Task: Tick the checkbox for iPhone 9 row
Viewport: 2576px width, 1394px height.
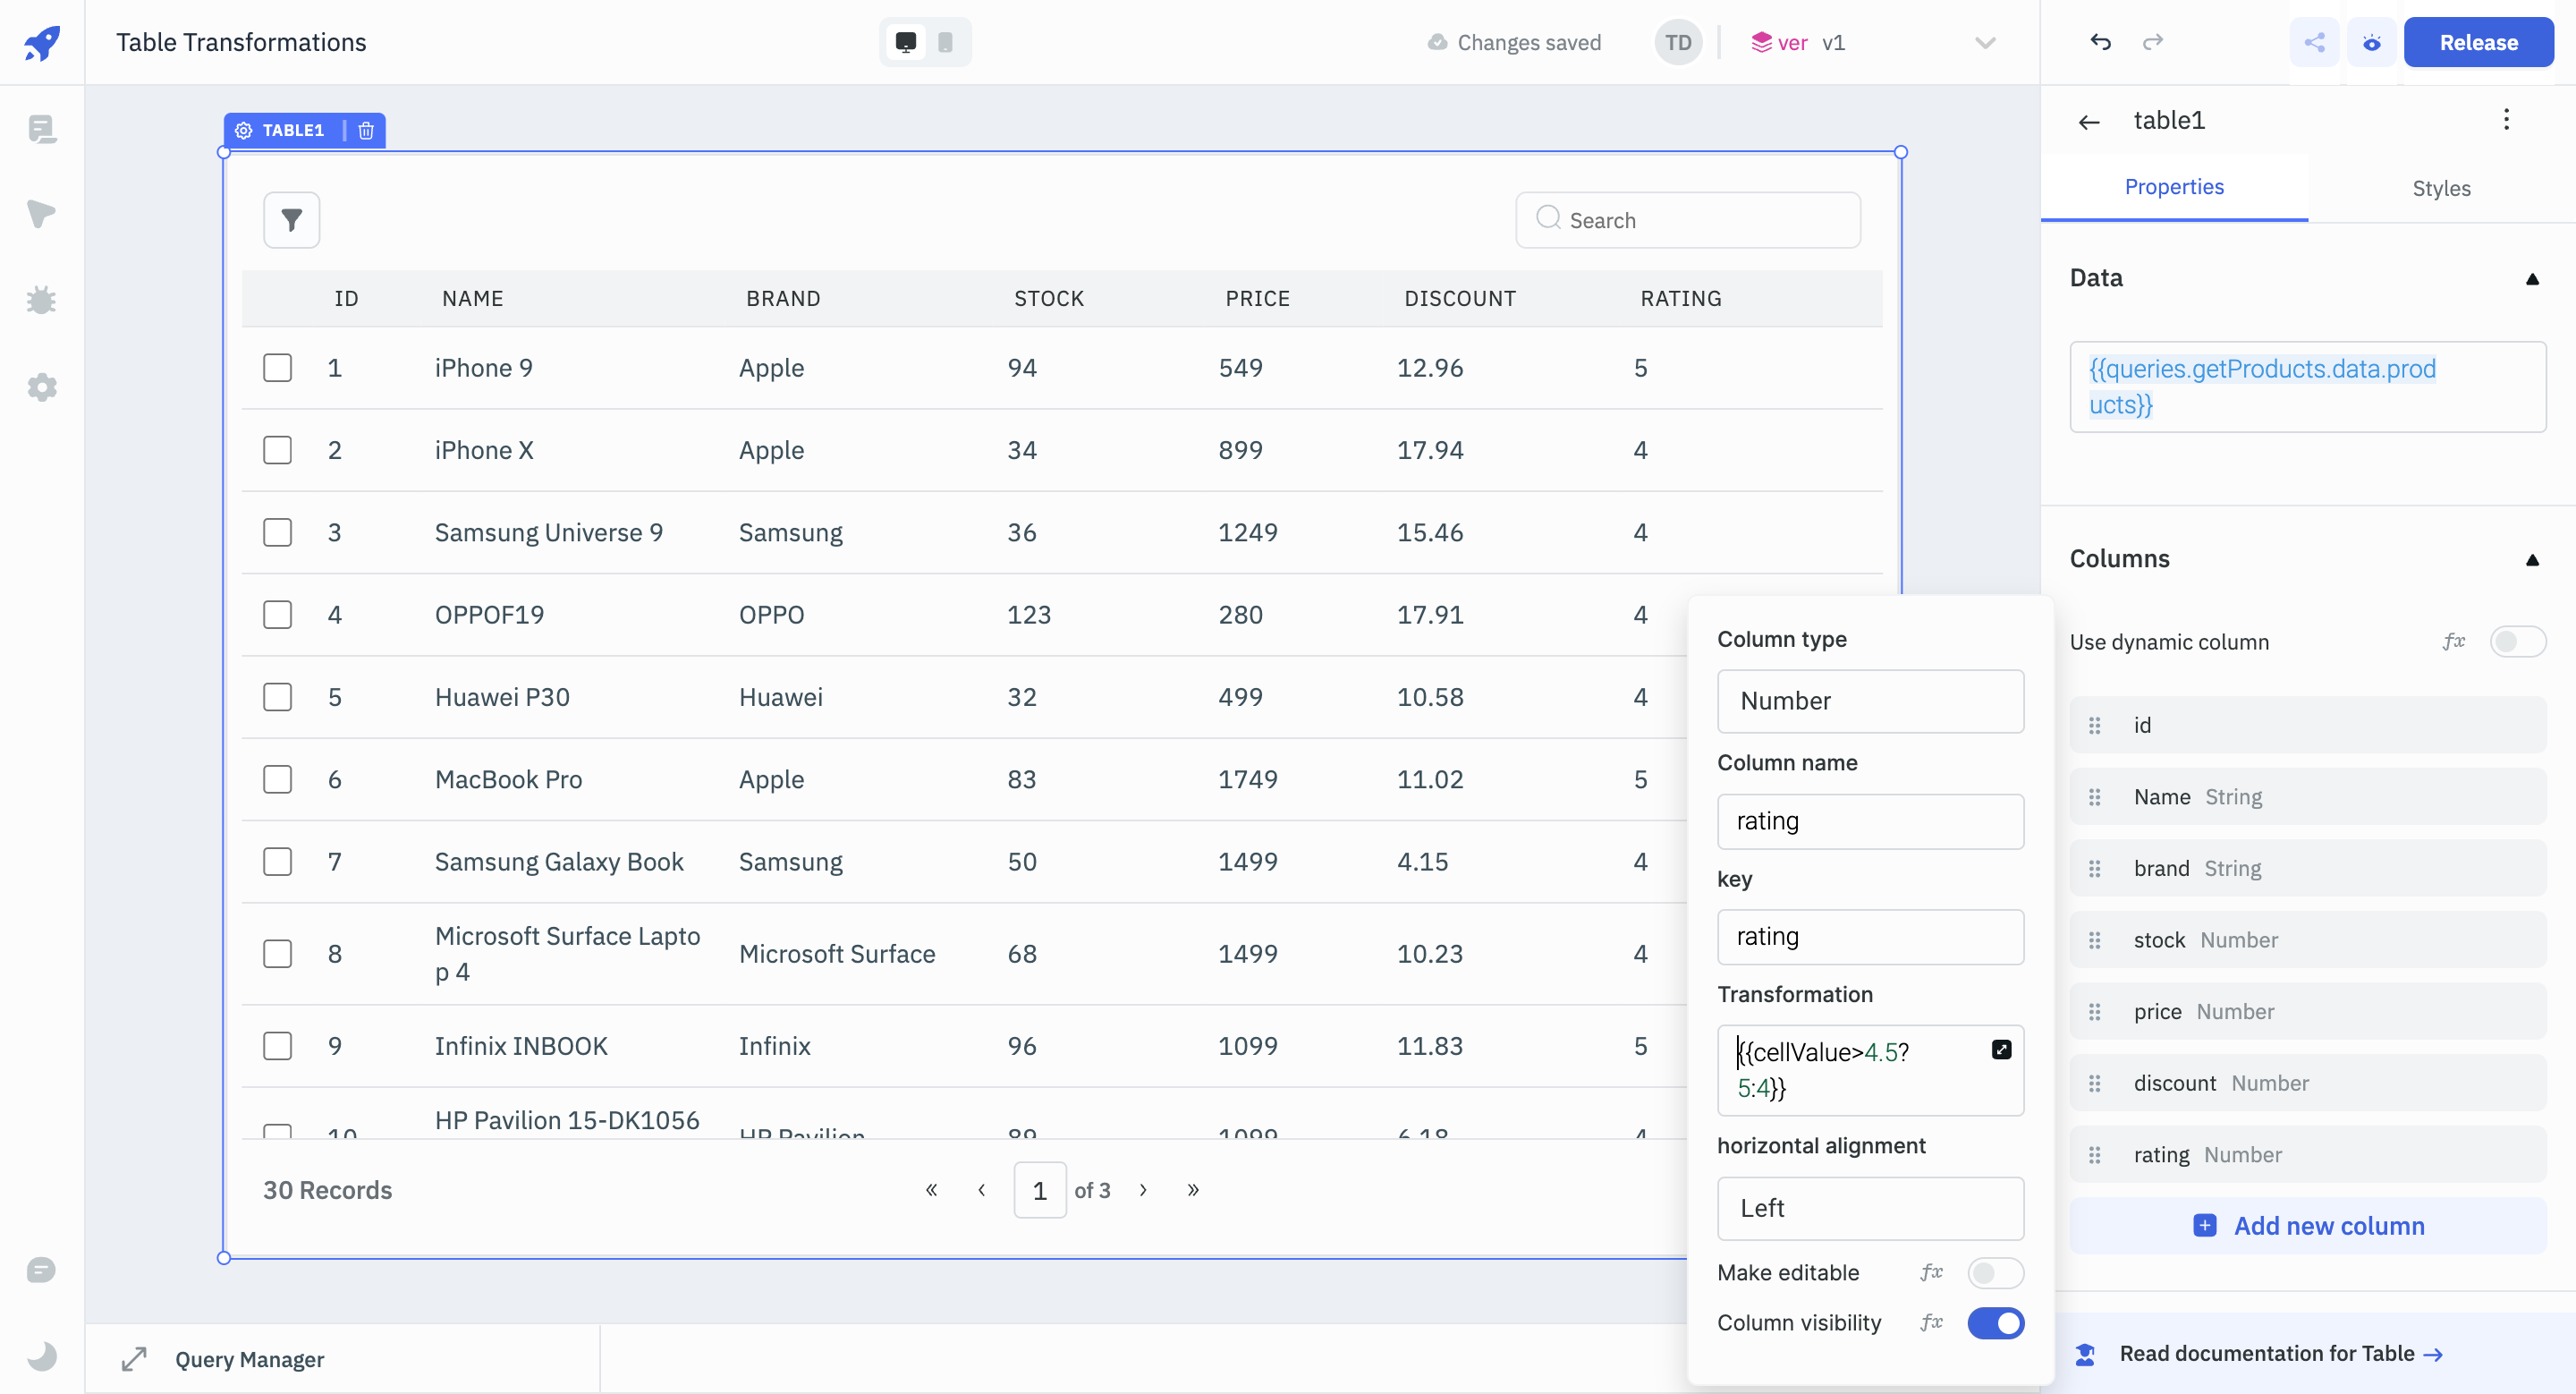Action: [x=277, y=368]
